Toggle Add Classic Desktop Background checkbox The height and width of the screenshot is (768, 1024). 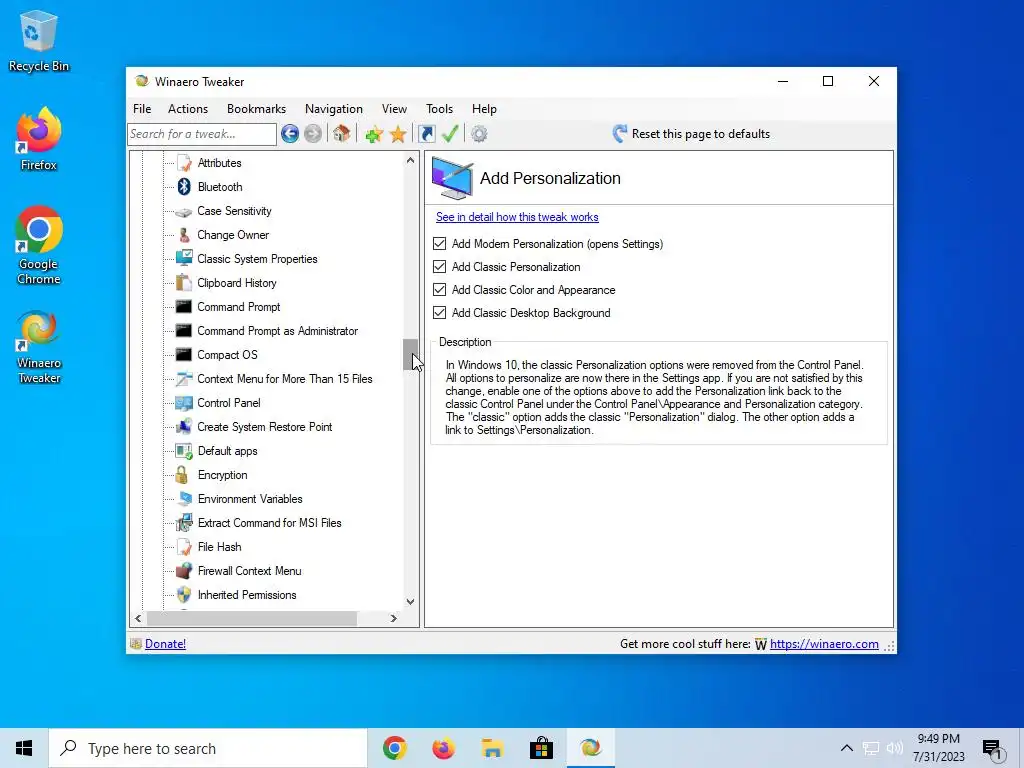coord(440,312)
